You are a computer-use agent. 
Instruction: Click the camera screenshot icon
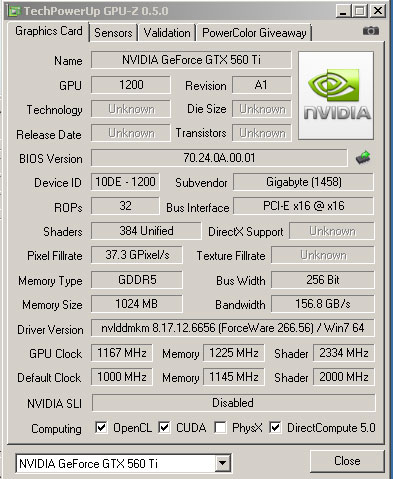pos(371,31)
